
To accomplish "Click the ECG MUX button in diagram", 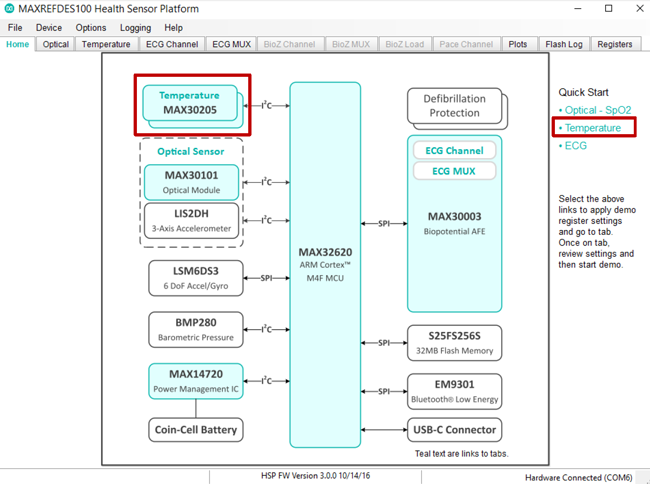I will 454,171.
